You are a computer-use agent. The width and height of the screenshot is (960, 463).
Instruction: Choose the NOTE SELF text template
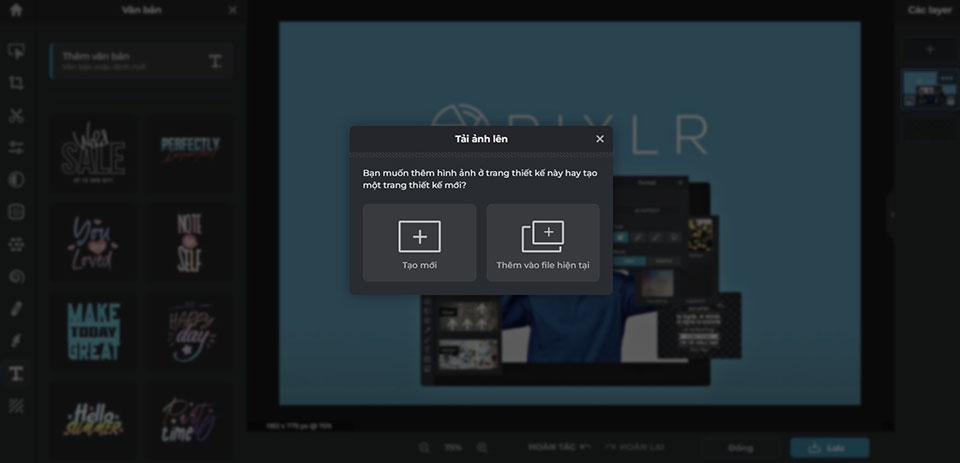pyautogui.click(x=190, y=243)
